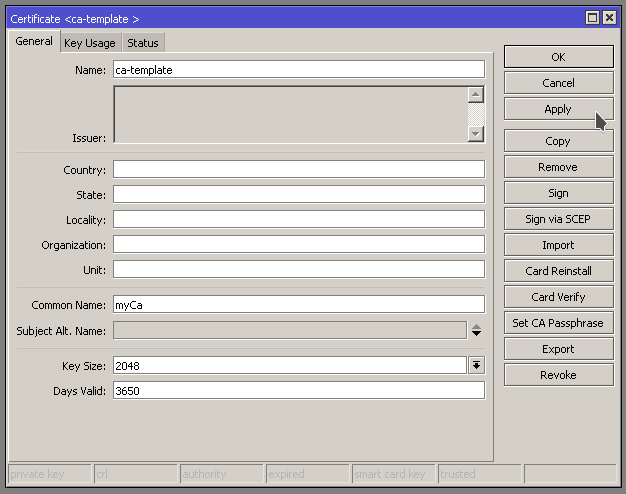Revoke the certificate
This screenshot has height=494, width=626.
(x=558, y=375)
